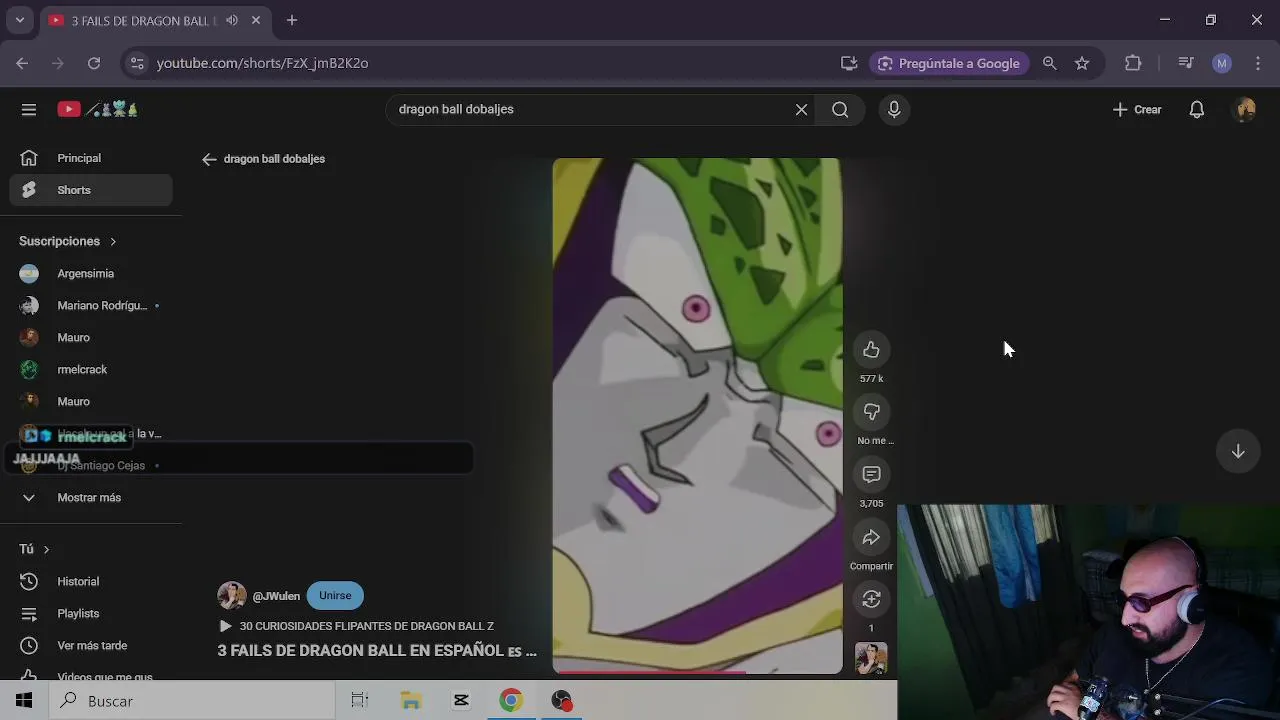
Task: Open Chrome three-dot menu
Action: 1258,63
